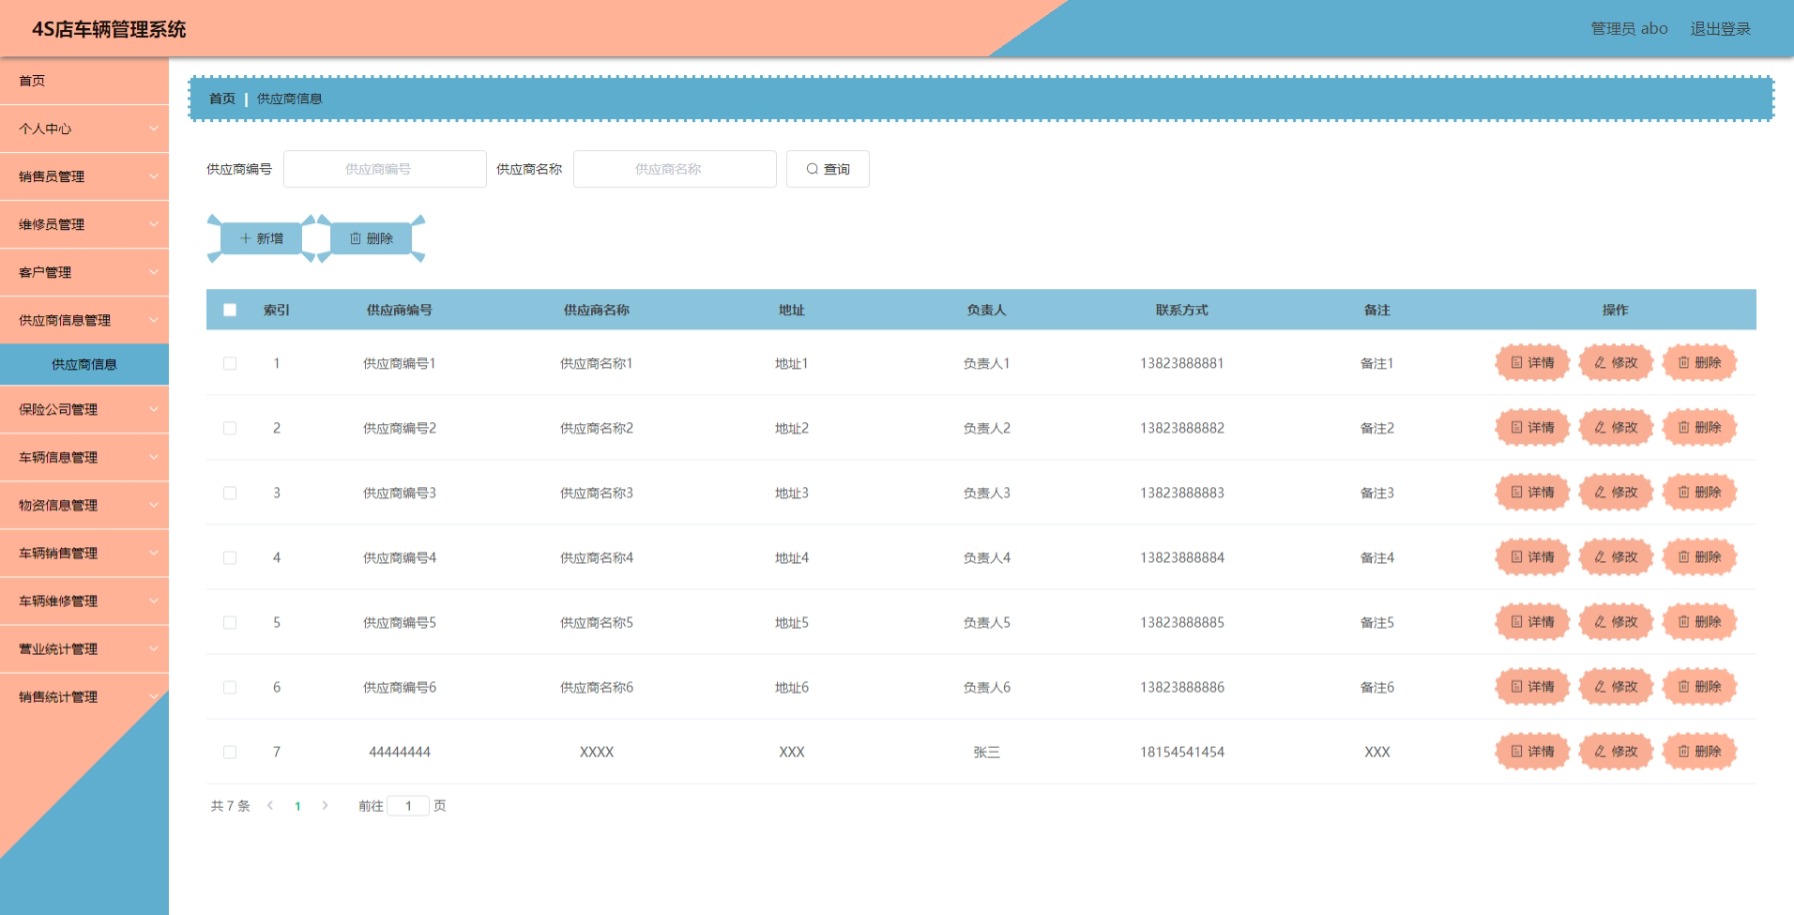Delete supplier row 6

[1700, 687]
